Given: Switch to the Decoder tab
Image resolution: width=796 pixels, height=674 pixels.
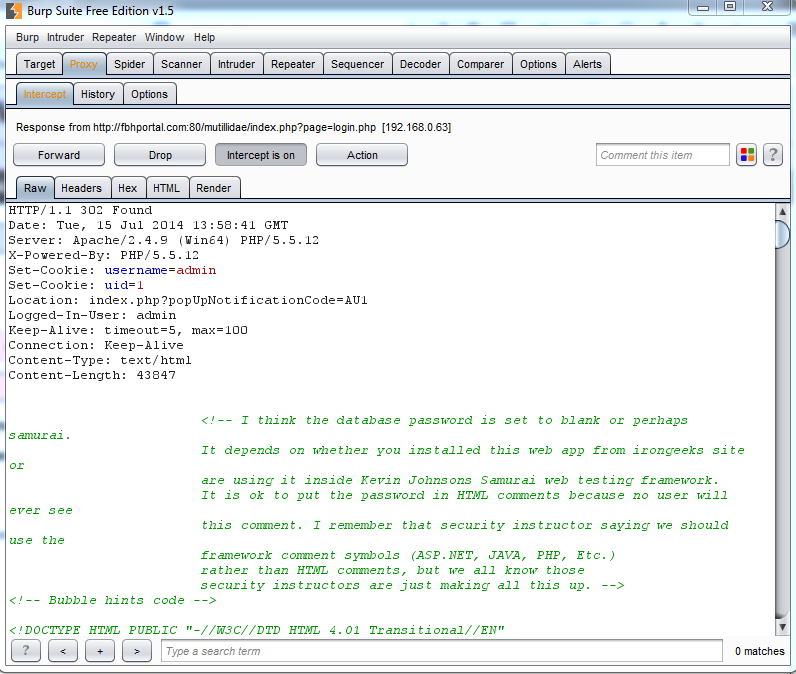Looking at the screenshot, I should click(420, 64).
